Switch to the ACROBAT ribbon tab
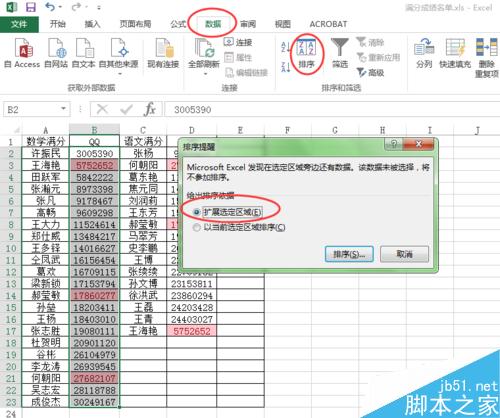Viewport: 500px width, 418px height. pyautogui.click(x=328, y=24)
